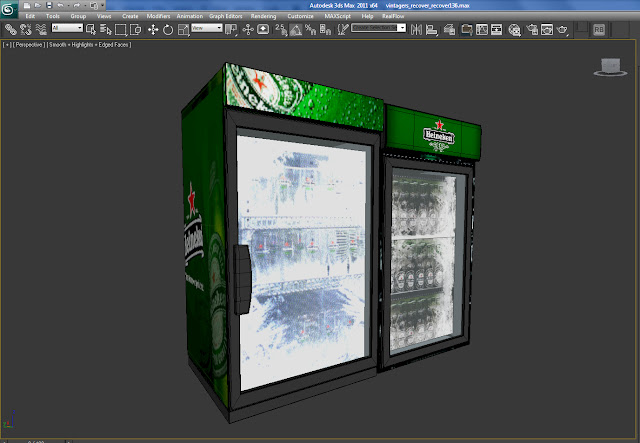This screenshot has height=443, width=640.
Task: Open the Create menu
Action: click(130, 16)
